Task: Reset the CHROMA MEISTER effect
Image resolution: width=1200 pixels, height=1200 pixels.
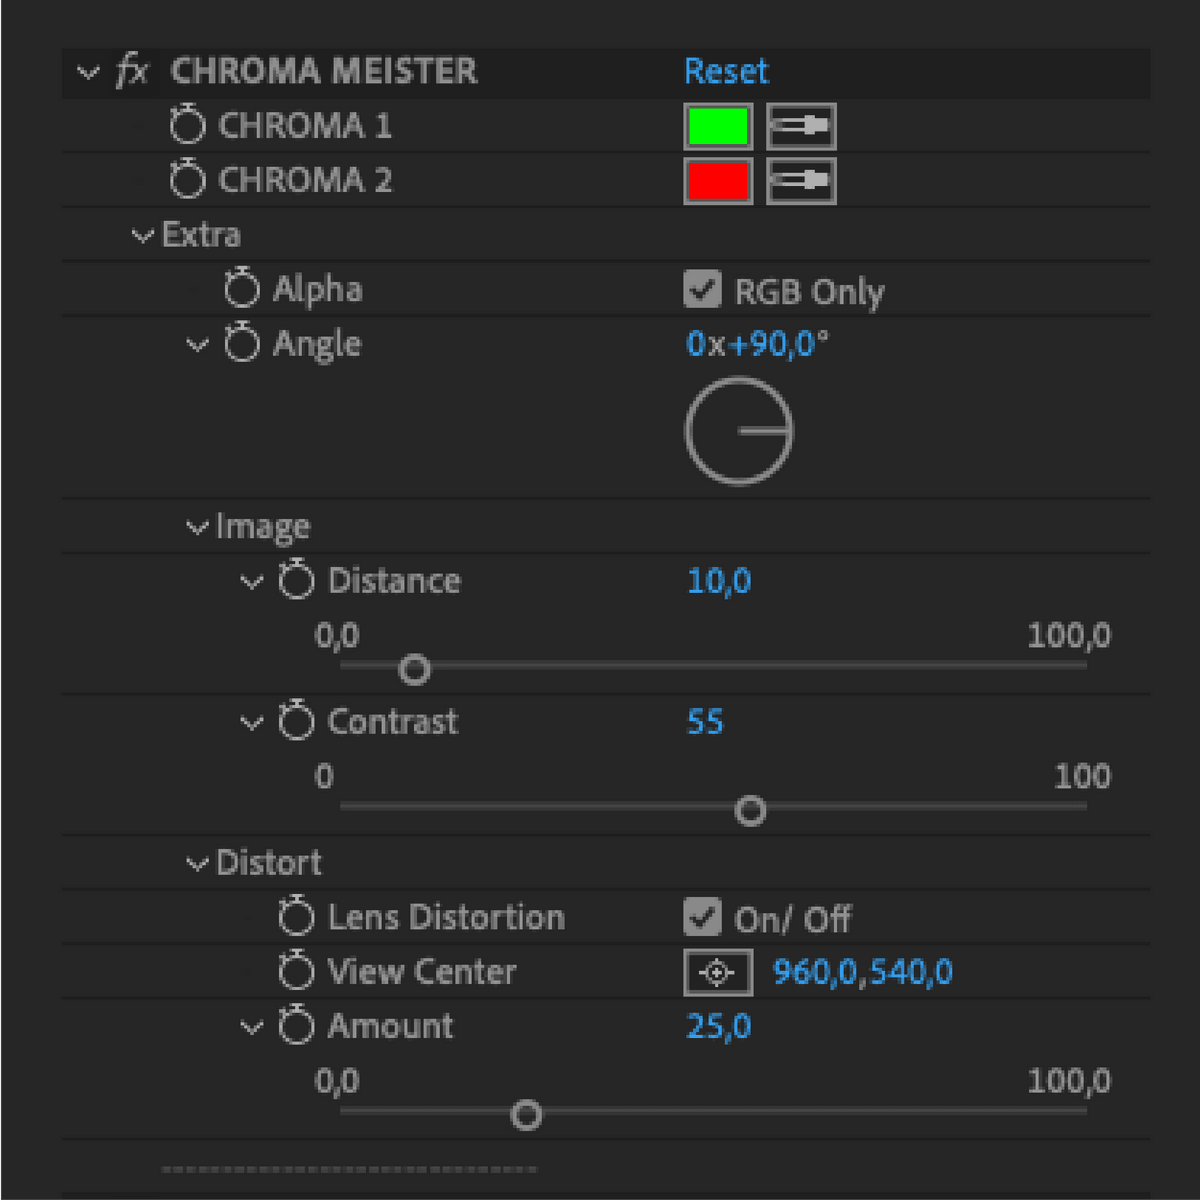Action: tap(726, 71)
